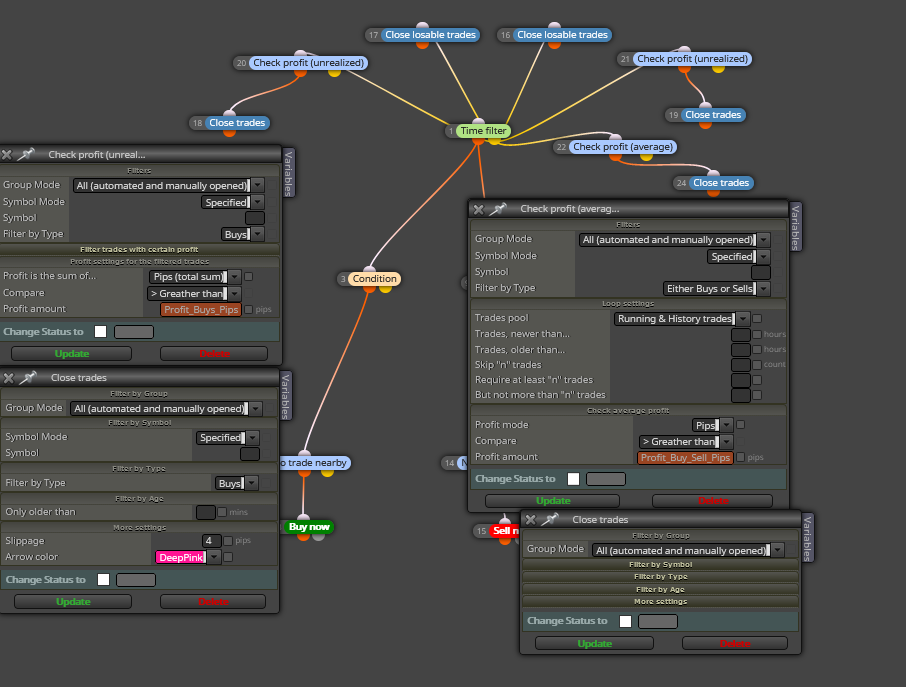Open Profit mode Pips dropdown
The height and width of the screenshot is (687, 906).
(727, 425)
